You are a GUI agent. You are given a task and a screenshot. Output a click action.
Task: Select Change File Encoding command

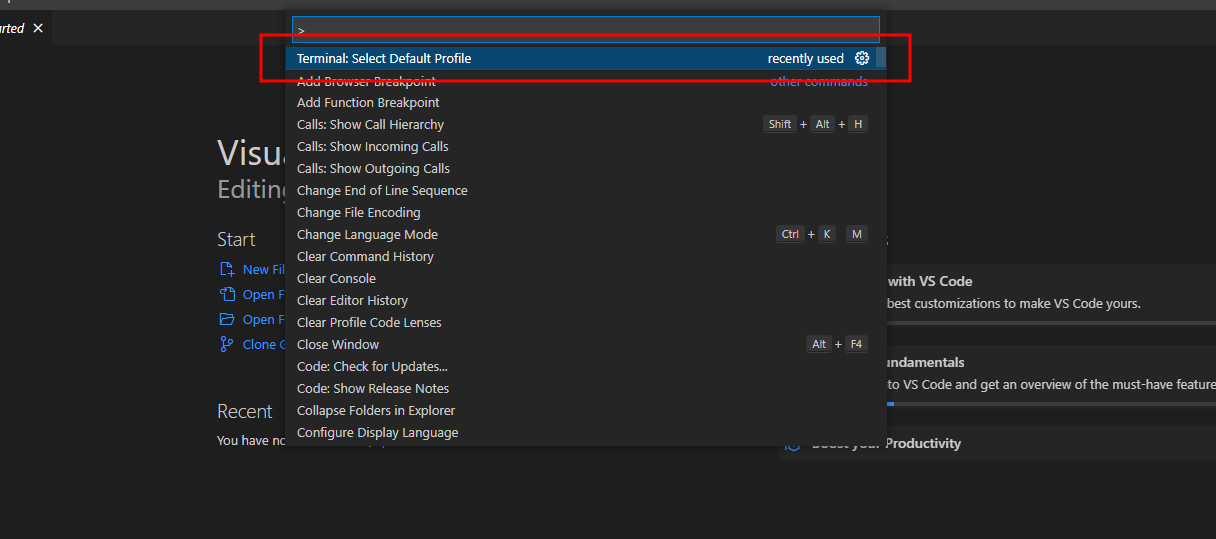(581, 212)
